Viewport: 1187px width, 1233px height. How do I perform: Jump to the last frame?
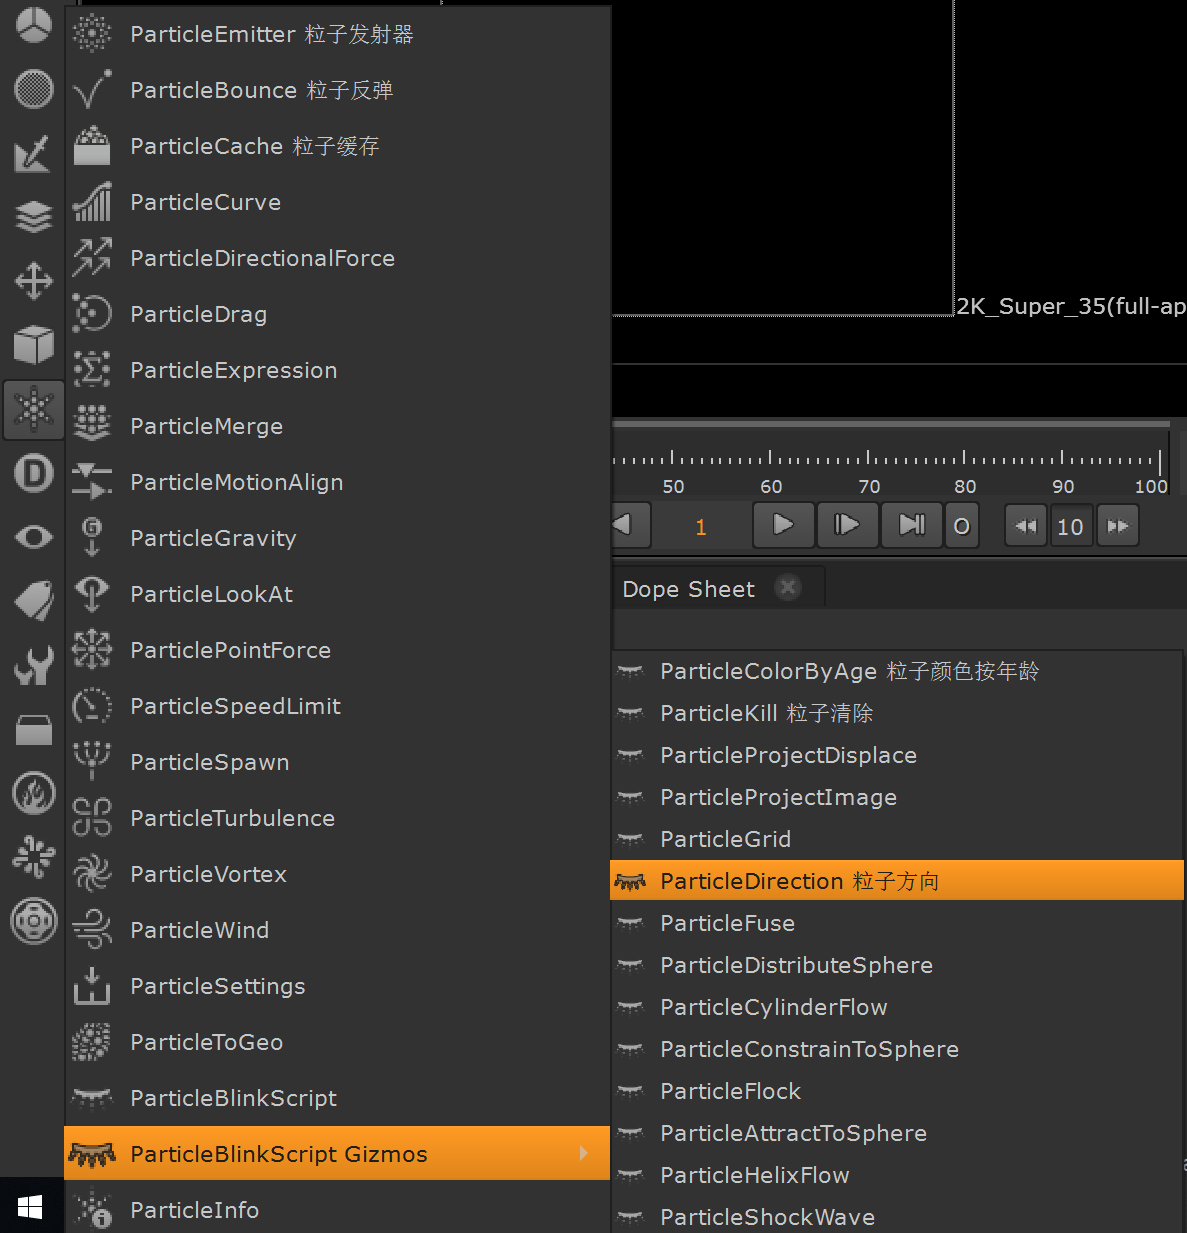(911, 525)
